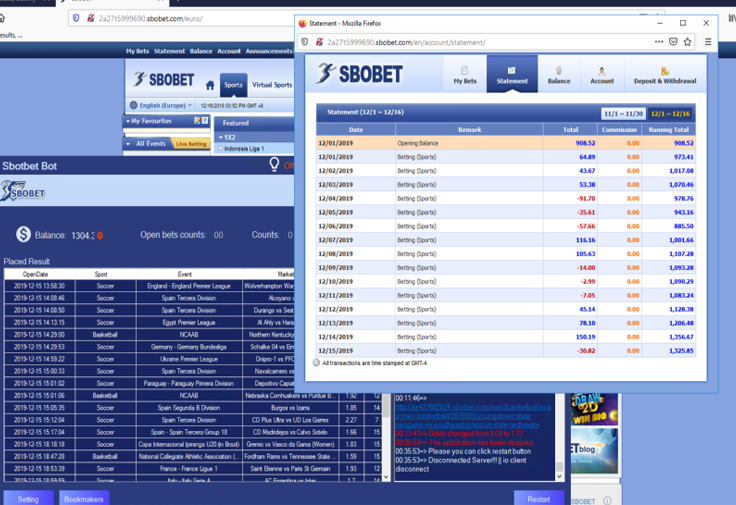The image size is (736, 505).
Task: Open Deposit & Withdrawal tab
Action: point(665,74)
